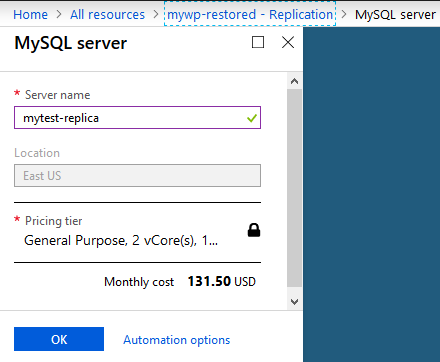Navigate to mywp-restored - Replication breadcrumb
Screen dimensions: 440x362
tap(250, 14)
